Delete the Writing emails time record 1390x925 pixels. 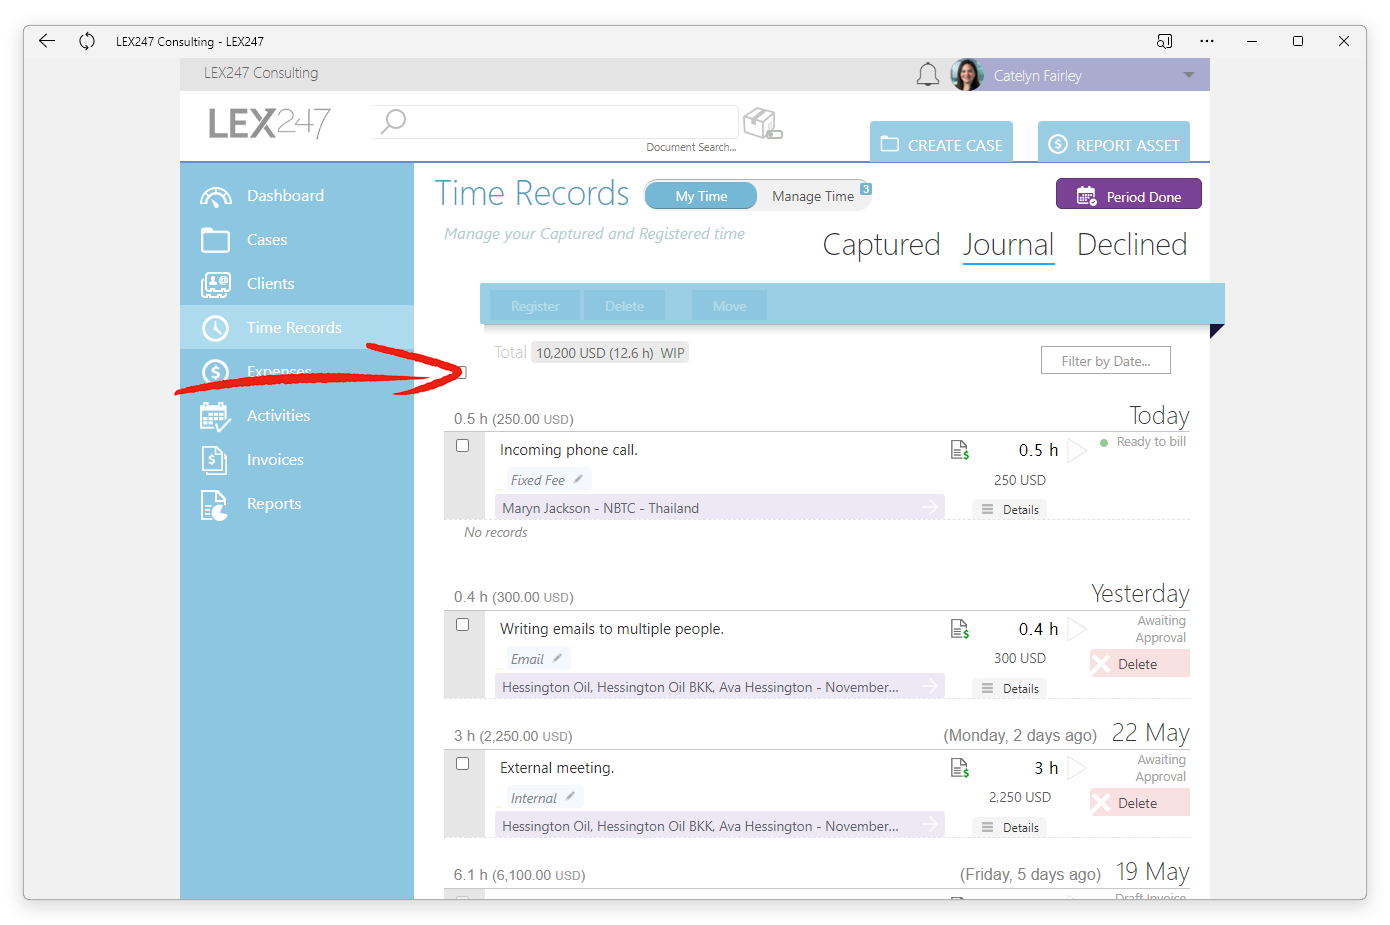1140,664
